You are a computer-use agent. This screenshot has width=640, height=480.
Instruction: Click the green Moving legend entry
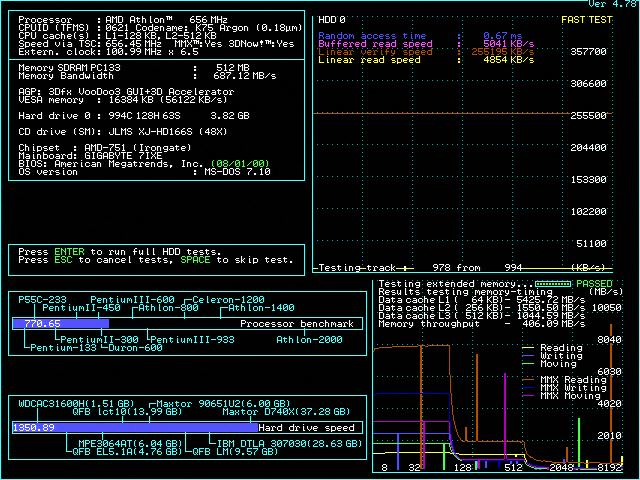[x=549, y=364]
